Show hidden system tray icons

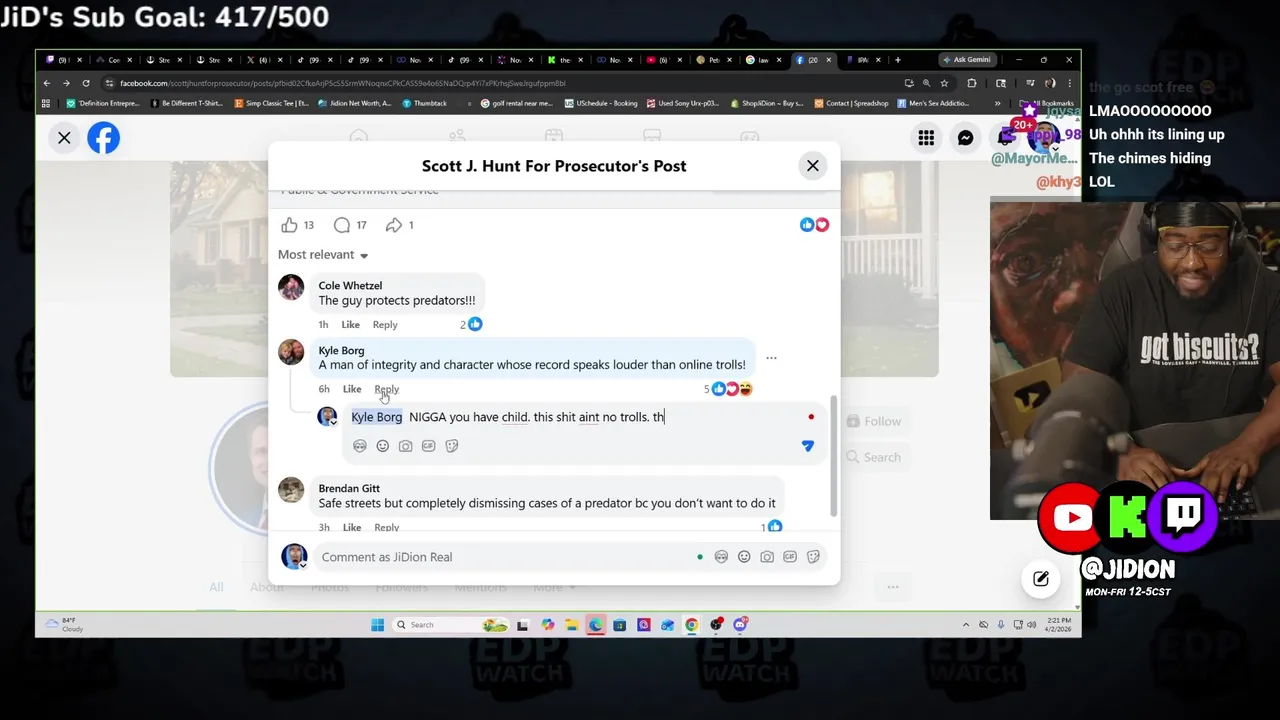[x=966, y=625]
